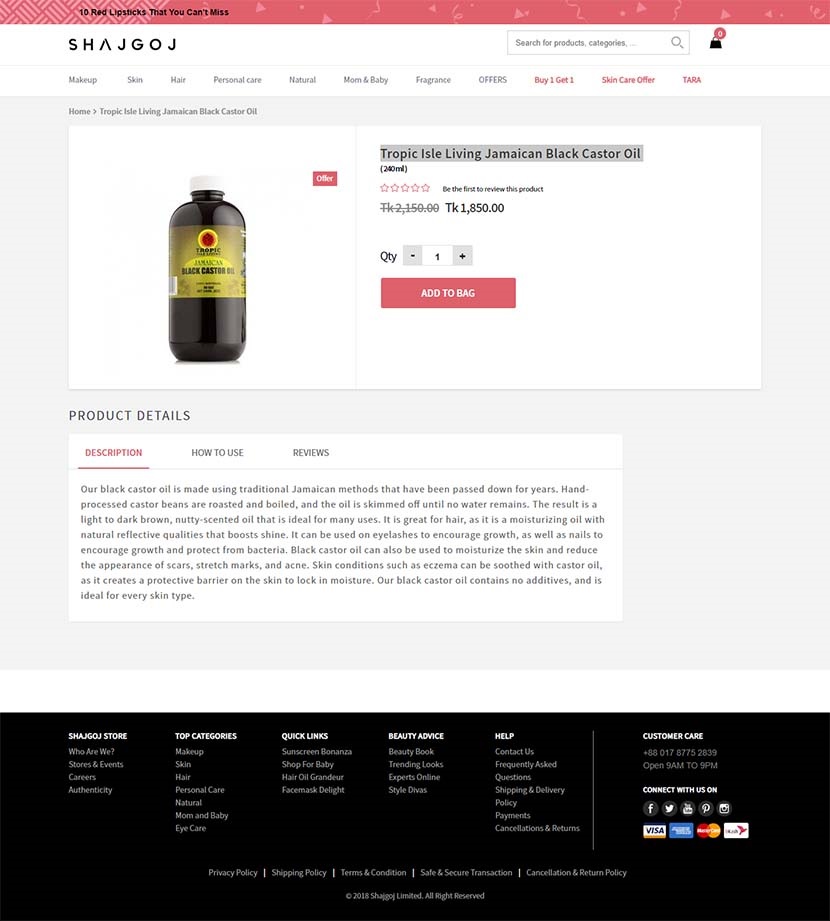Open the Reviews tab
Image resolution: width=830 pixels, height=921 pixels.
coord(311,453)
